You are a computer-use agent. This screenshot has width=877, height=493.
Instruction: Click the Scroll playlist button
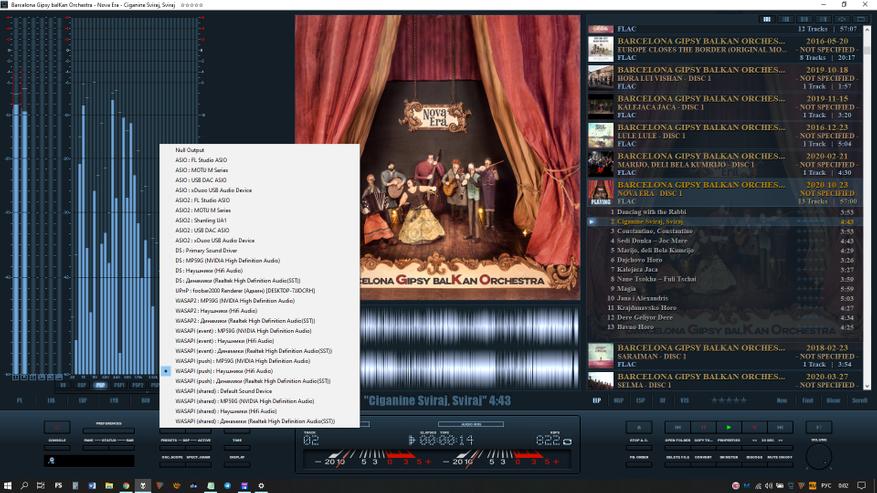click(x=860, y=401)
